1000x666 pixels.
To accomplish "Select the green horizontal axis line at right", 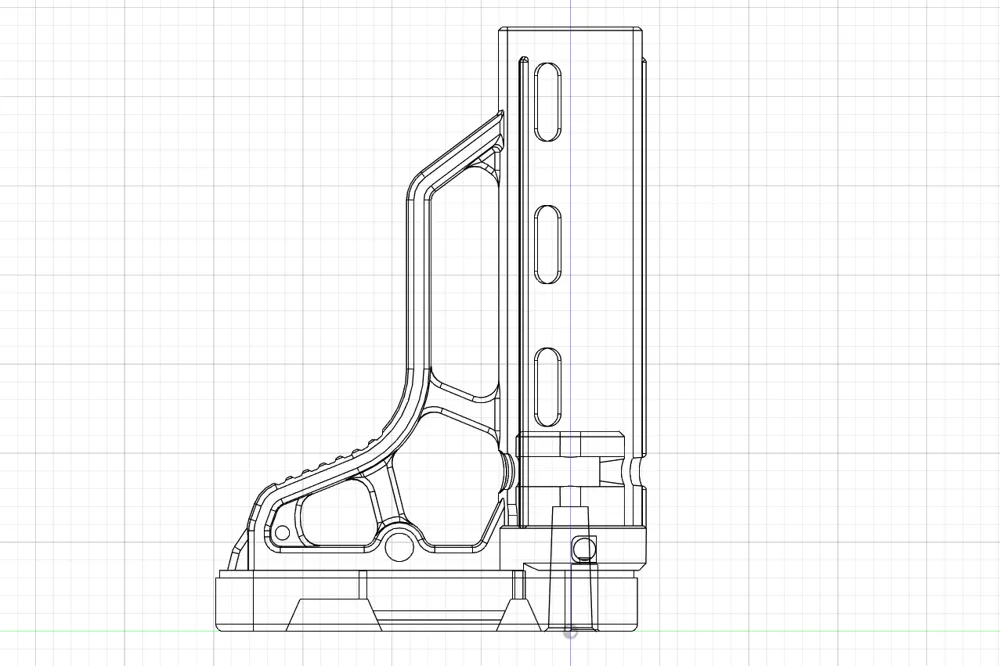I will 850,632.
